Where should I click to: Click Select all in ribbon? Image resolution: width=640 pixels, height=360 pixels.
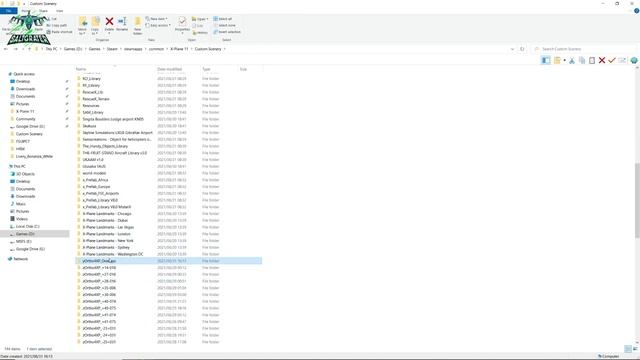(223, 19)
